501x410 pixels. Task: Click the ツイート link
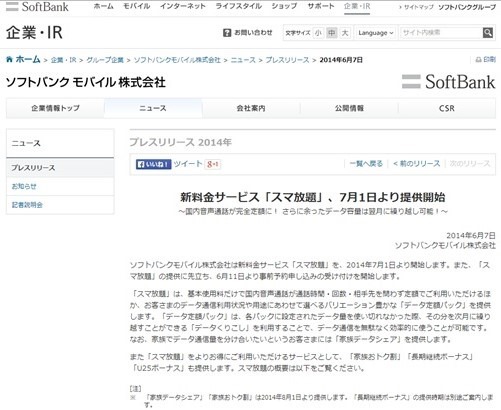[x=188, y=164]
